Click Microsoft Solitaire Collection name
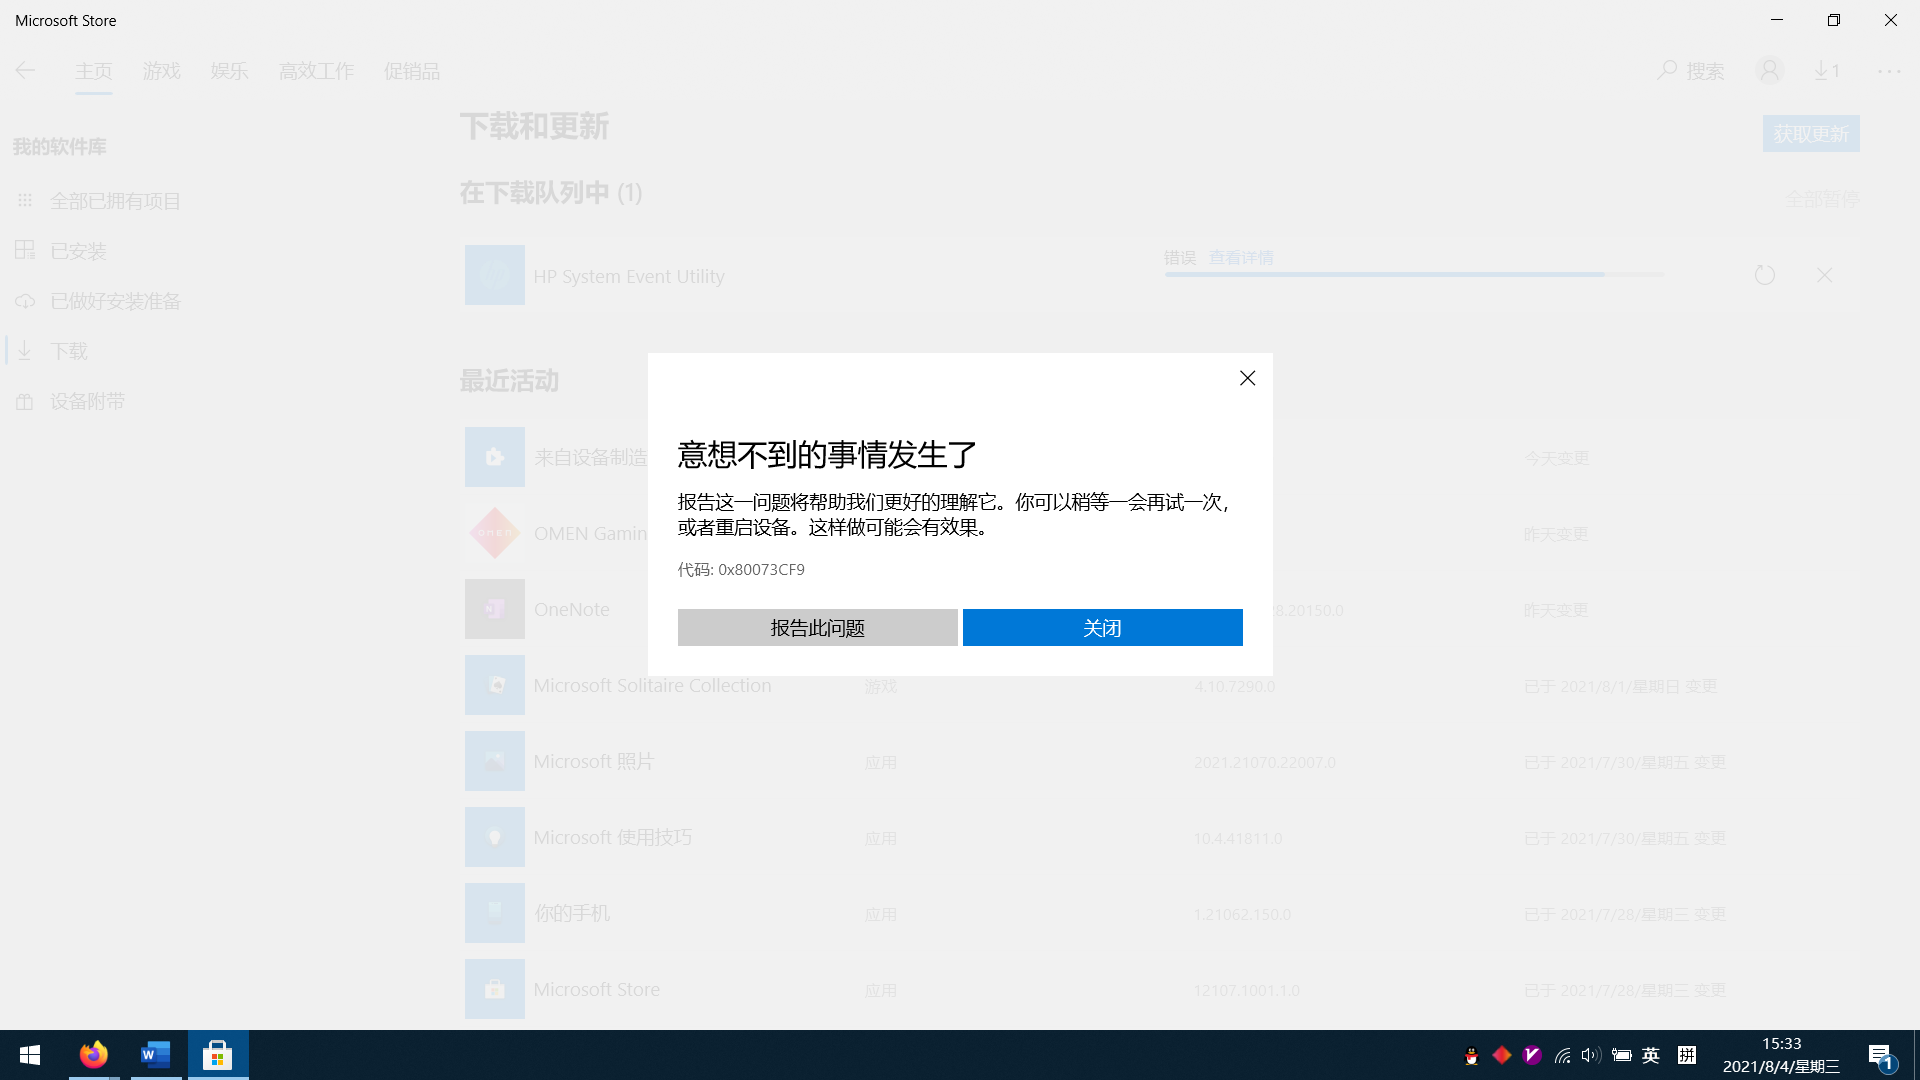Viewport: 1920px width, 1080px height. [652, 686]
